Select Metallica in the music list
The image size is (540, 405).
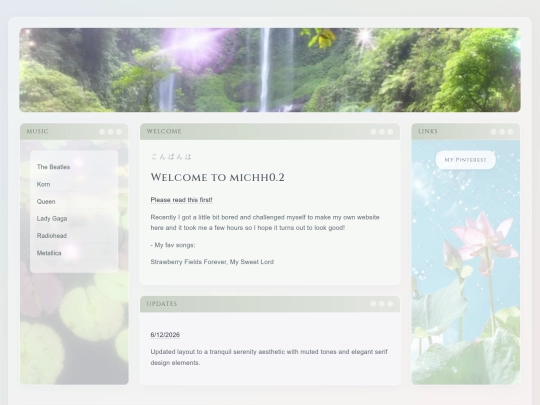point(49,253)
